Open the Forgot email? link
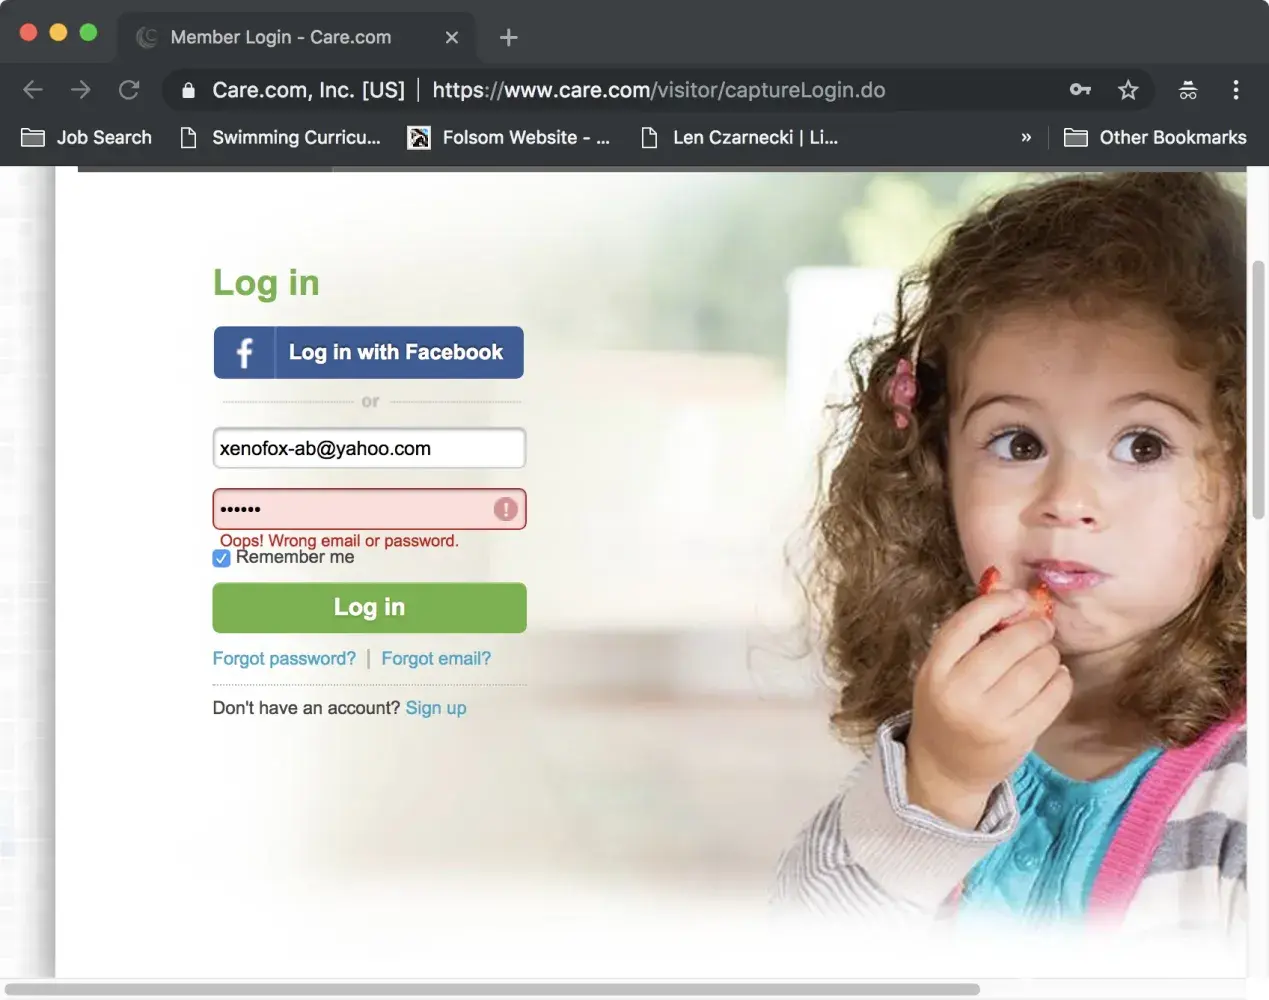This screenshot has width=1269, height=1000. 436,658
